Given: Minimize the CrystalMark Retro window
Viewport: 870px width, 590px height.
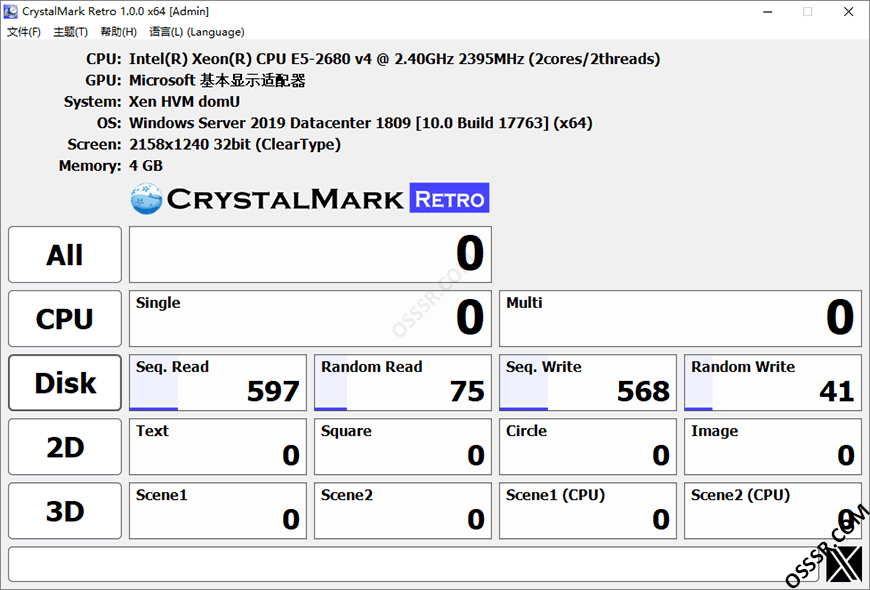Looking at the screenshot, I should [768, 12].
